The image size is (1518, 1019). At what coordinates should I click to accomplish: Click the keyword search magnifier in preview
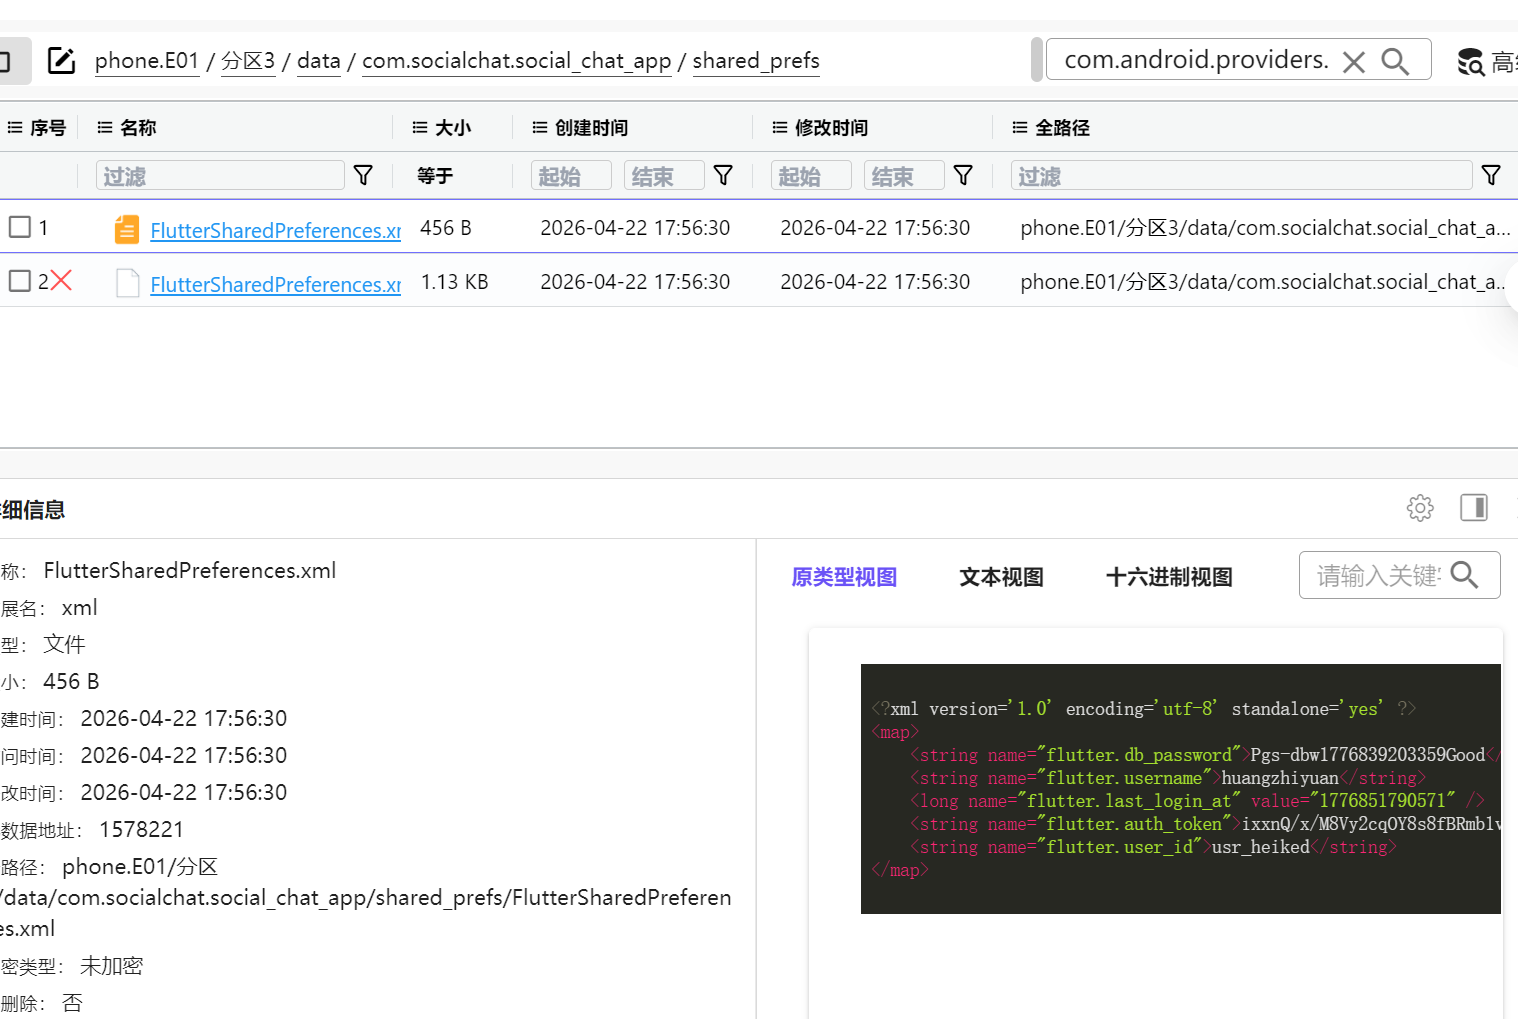pos(1464,575)
